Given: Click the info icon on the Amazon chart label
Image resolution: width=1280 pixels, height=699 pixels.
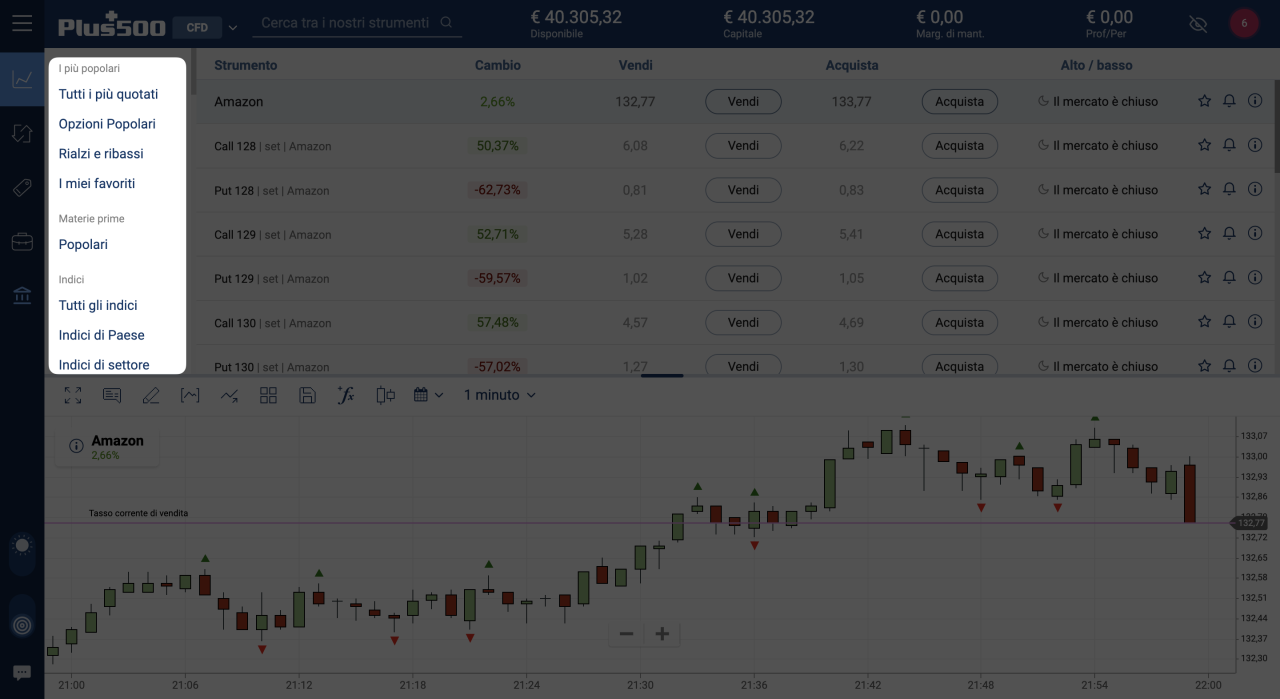Looking at the screenshot, I should tap(76, 446).
